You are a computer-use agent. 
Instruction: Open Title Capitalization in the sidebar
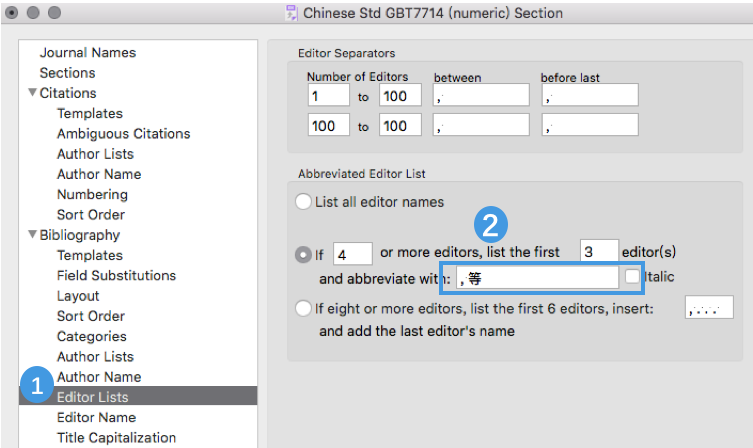pyautogui.click(x=116, y=438)
